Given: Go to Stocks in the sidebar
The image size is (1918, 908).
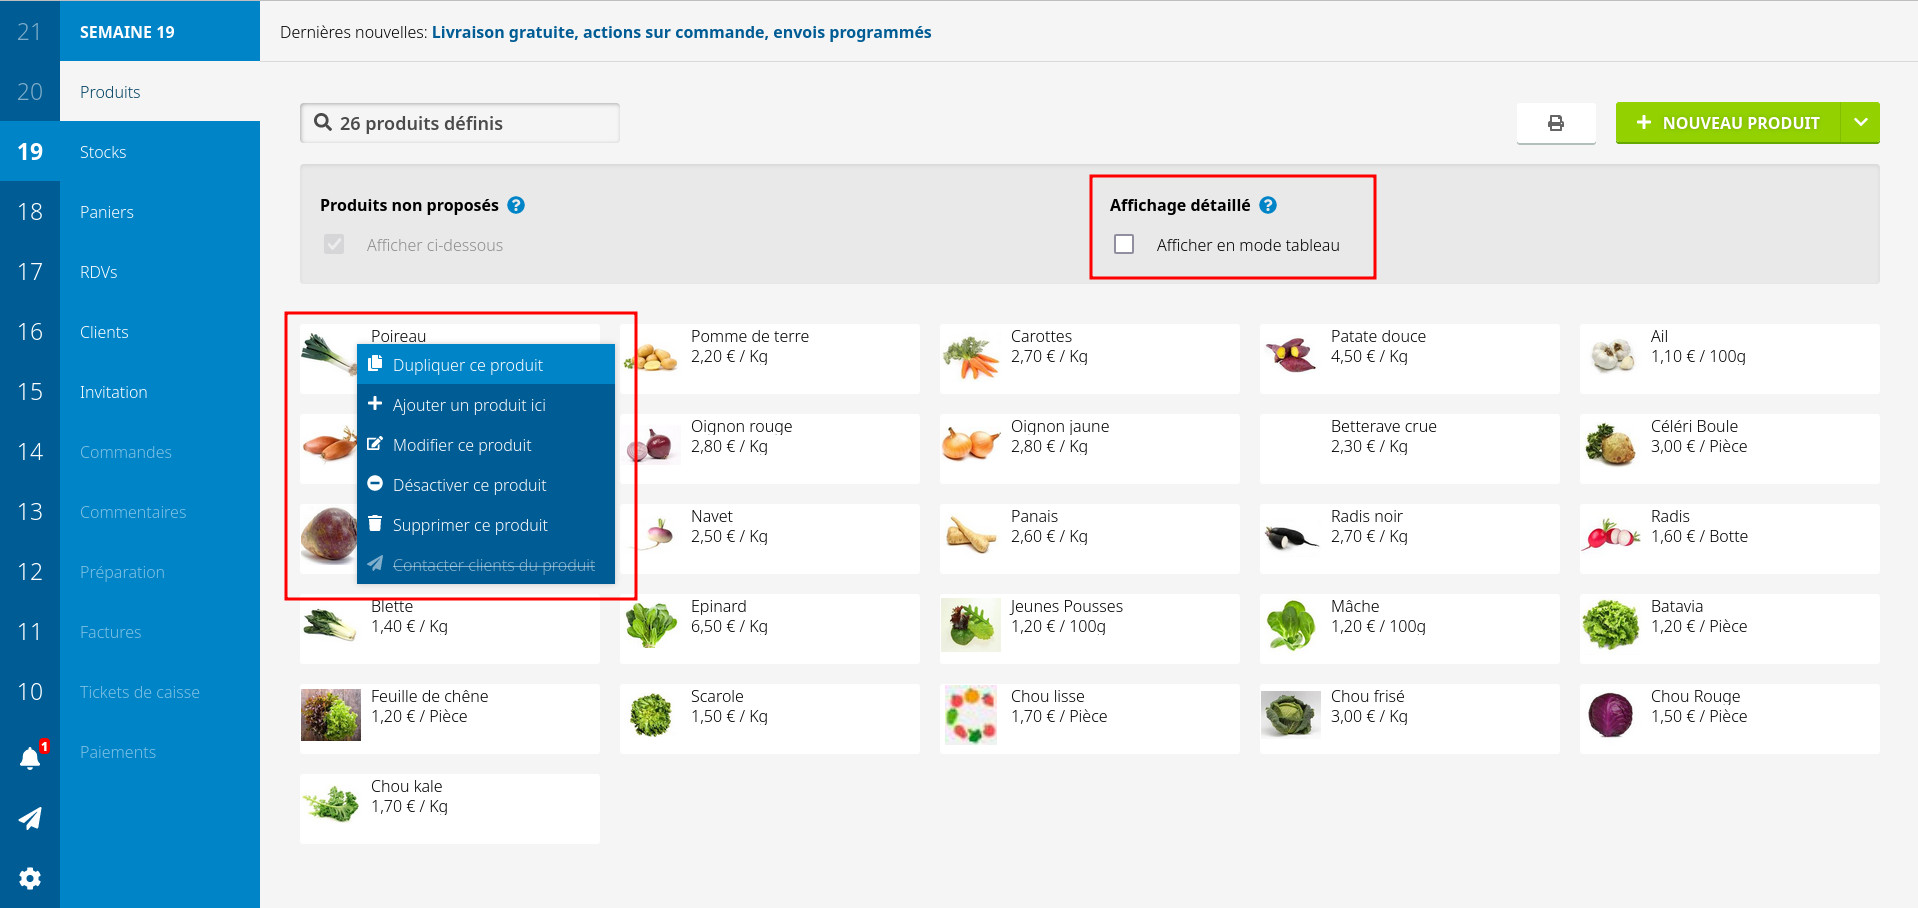Looking at the screenshot, I should tap(103, 152).
